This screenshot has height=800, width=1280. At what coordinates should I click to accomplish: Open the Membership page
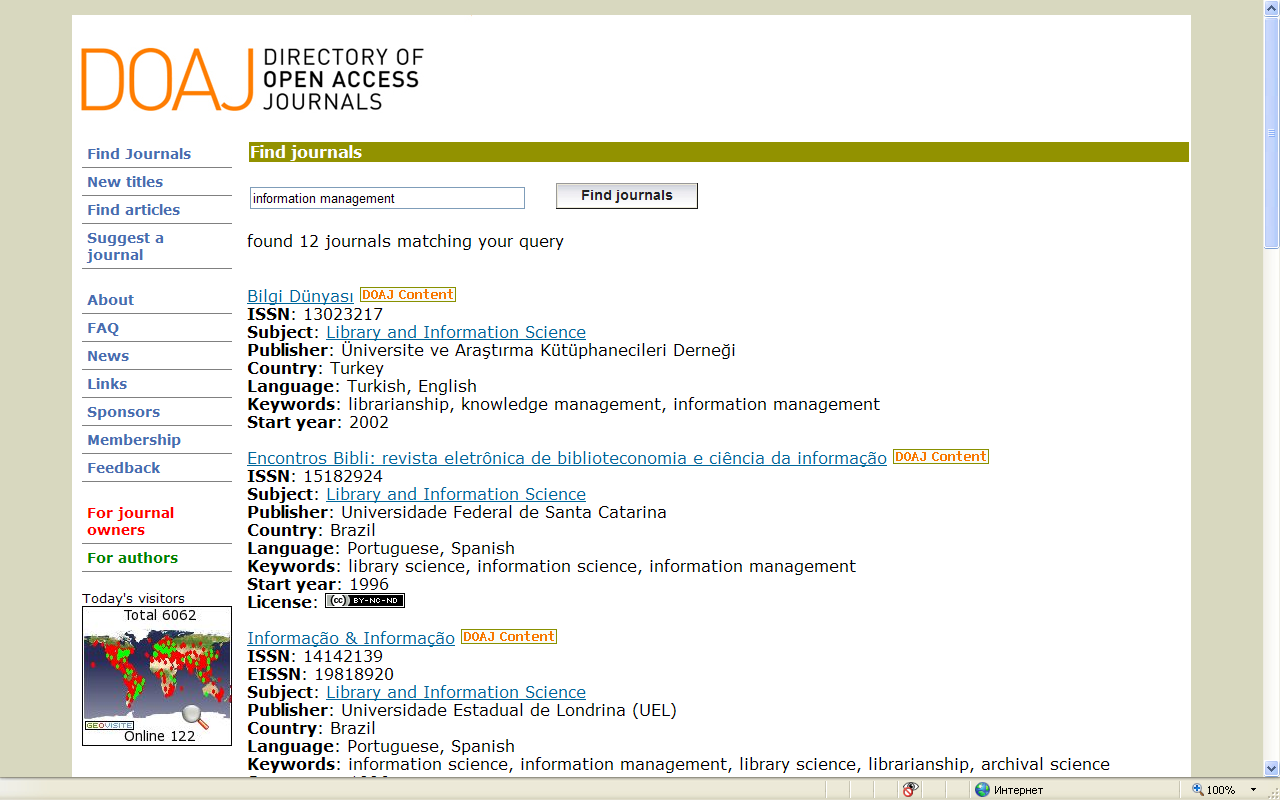[x=134, y=440]
